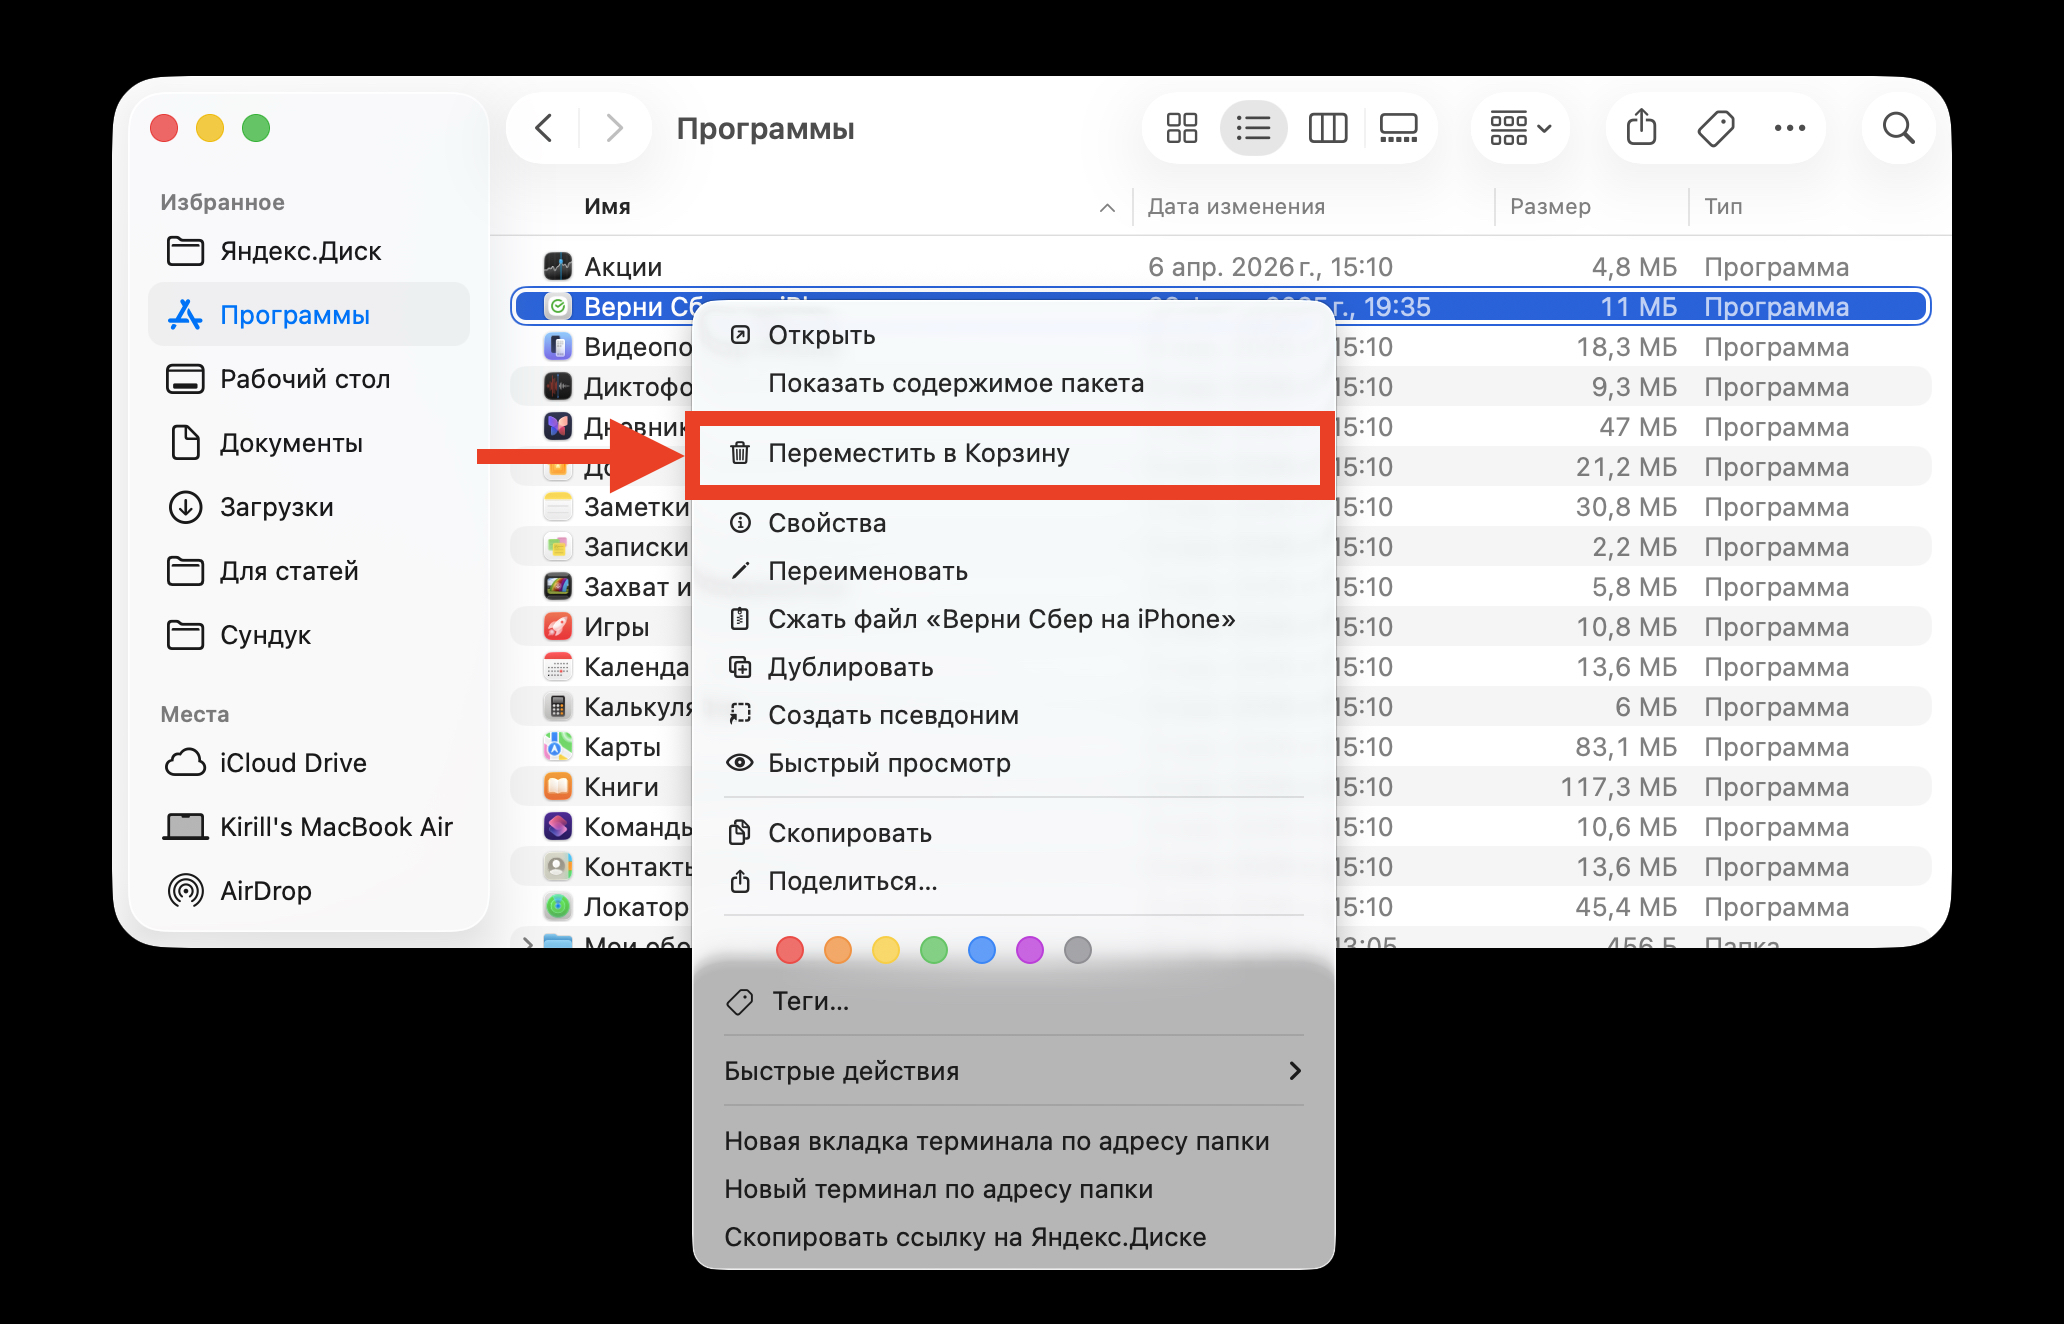The height and width of the screenshot is (1324, 2064).
Task: Click the Калькулятор app icon
Action: click(558, 706)
